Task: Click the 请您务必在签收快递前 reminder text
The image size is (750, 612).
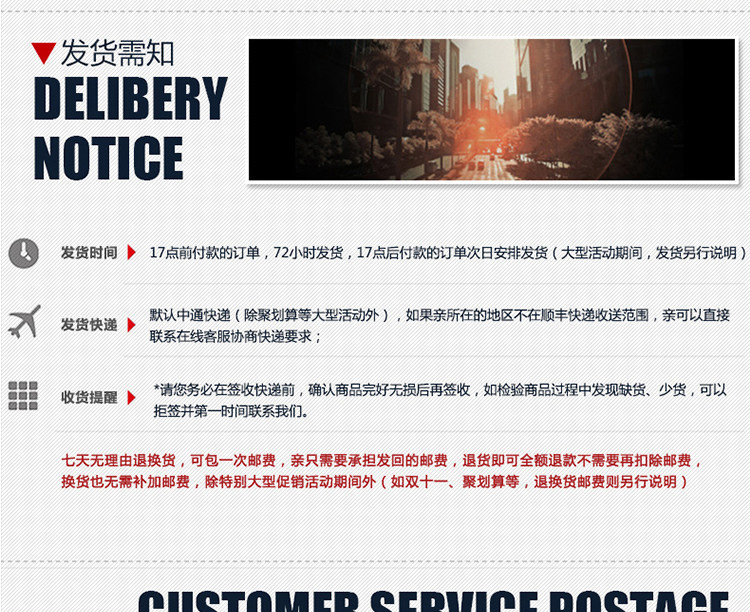Action: pos(440,401)
